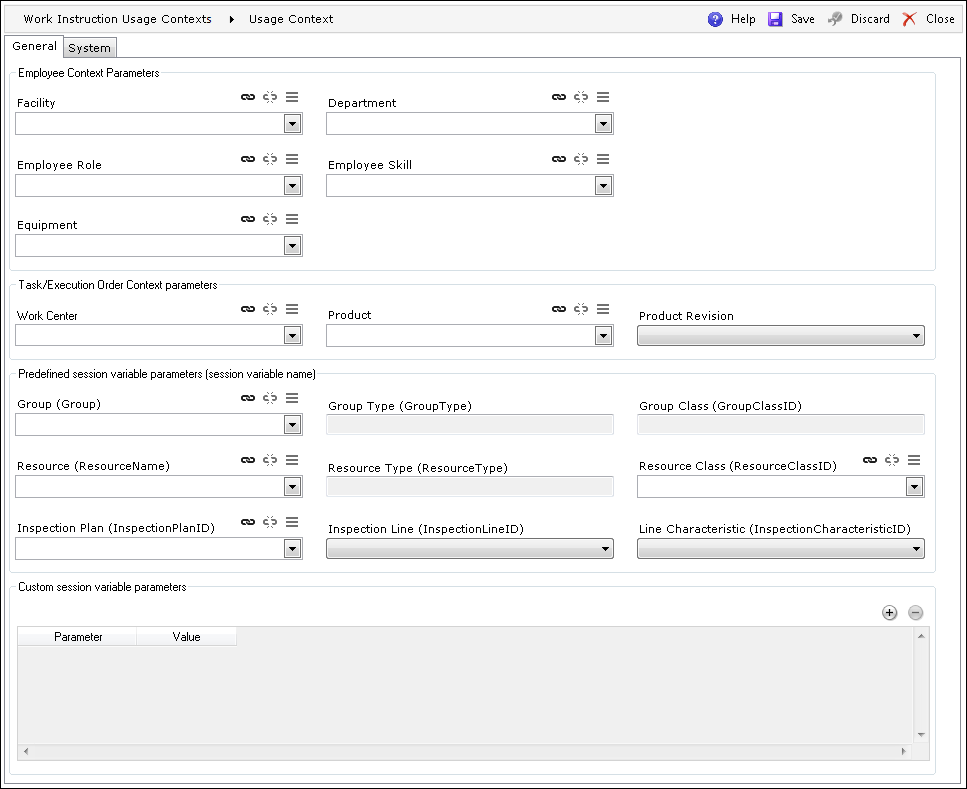Click the link icon for Inspection Plan
The width and height of the screenshot is (967, 789).
248,523
